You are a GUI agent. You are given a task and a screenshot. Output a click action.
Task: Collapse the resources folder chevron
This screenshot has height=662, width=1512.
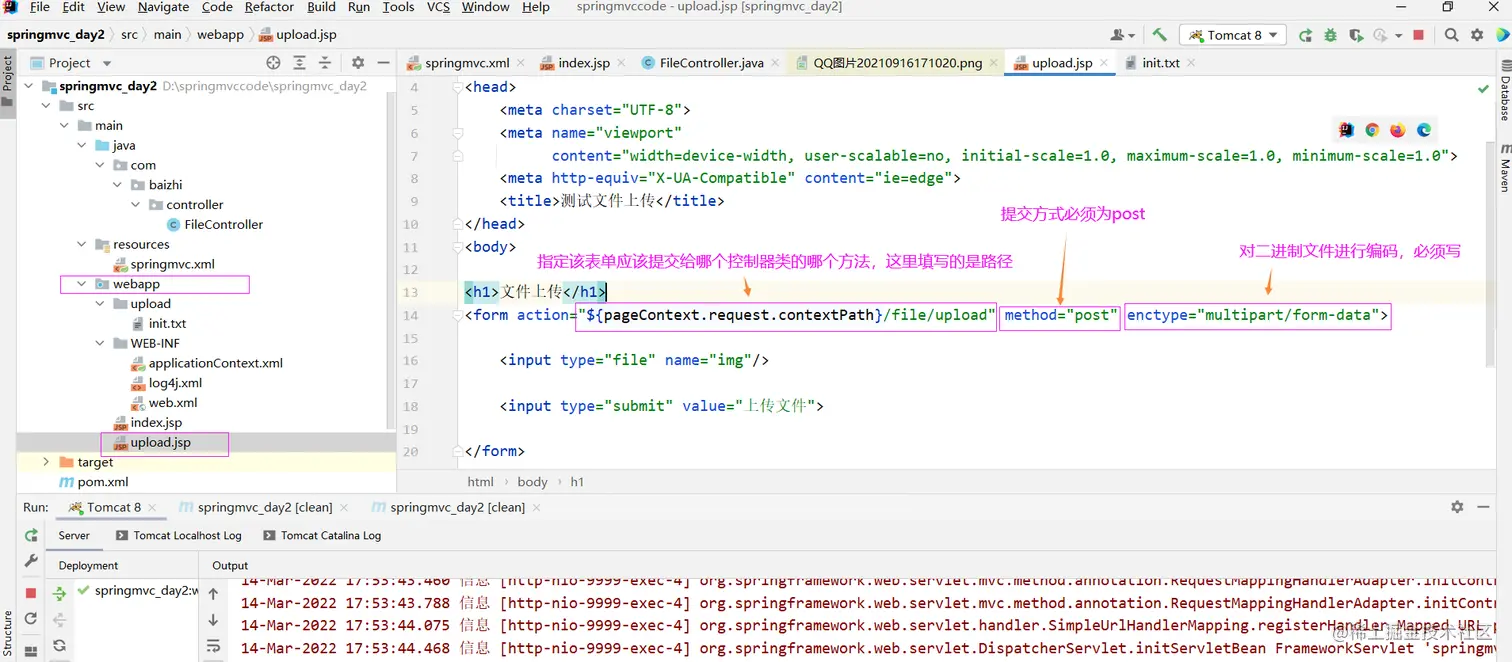[x=82, y=244]
